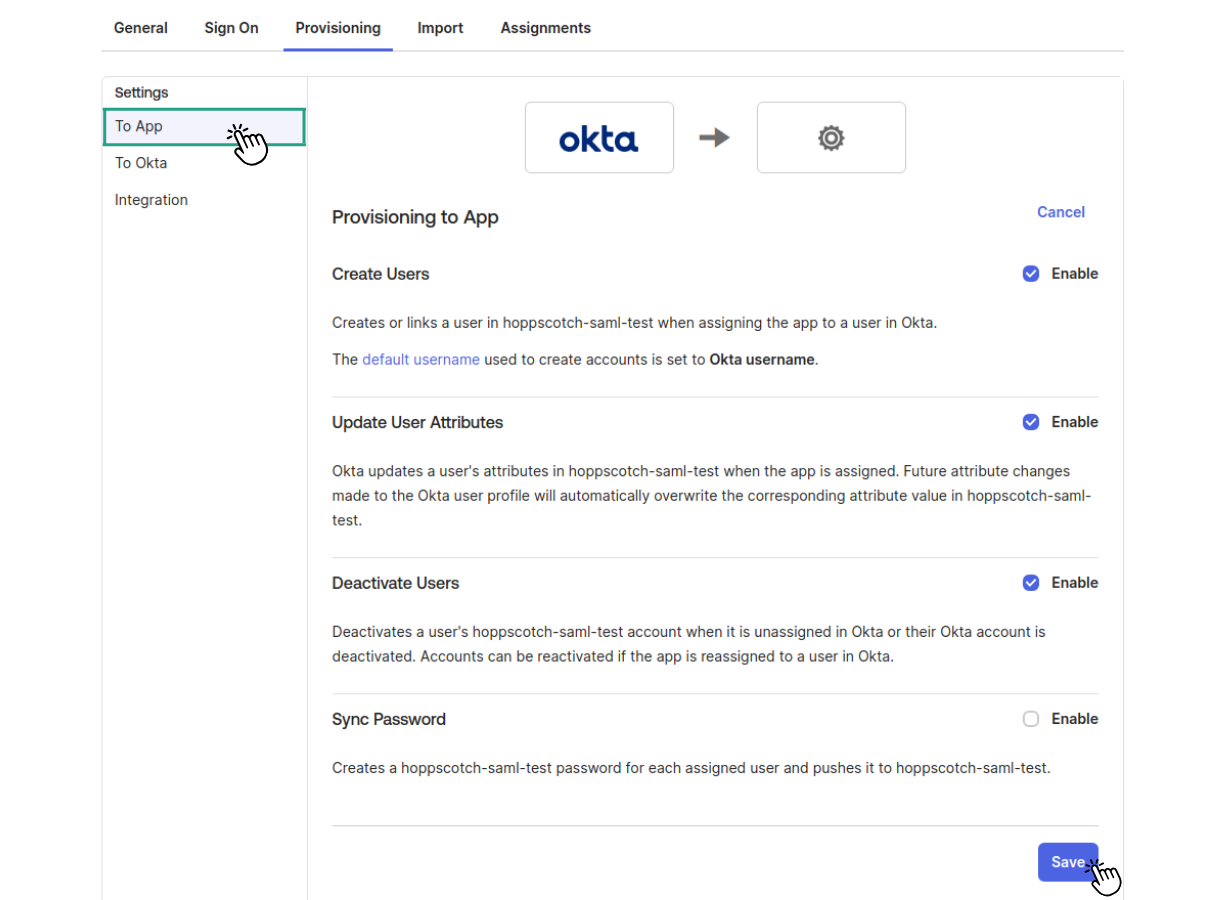Save the provisioning settings
This screenshot has width=1224, height=900.
[x=1068, y=862]
